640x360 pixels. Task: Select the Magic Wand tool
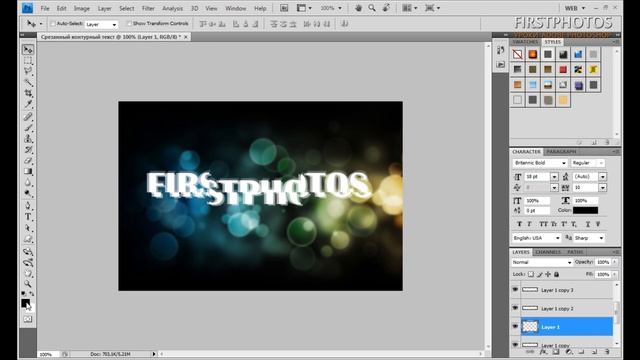[28, 82]
